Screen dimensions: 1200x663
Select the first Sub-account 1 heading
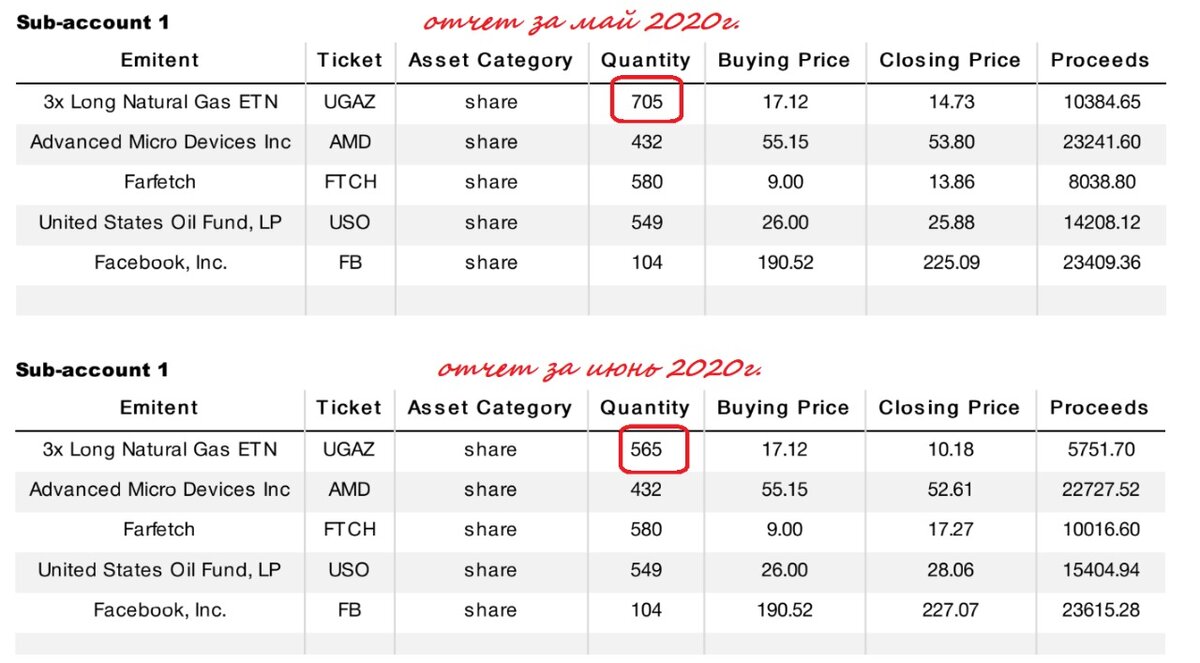(x=92, y=22)
